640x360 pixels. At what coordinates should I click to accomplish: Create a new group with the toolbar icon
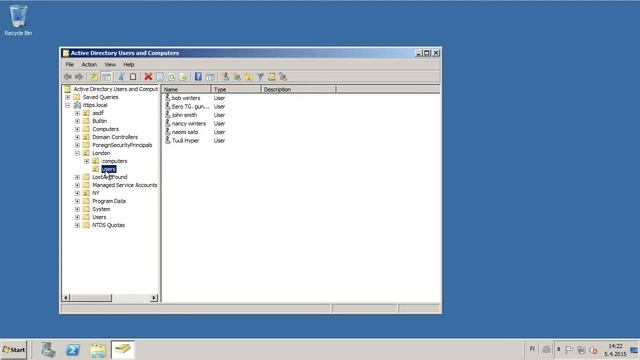pos(237,77)
